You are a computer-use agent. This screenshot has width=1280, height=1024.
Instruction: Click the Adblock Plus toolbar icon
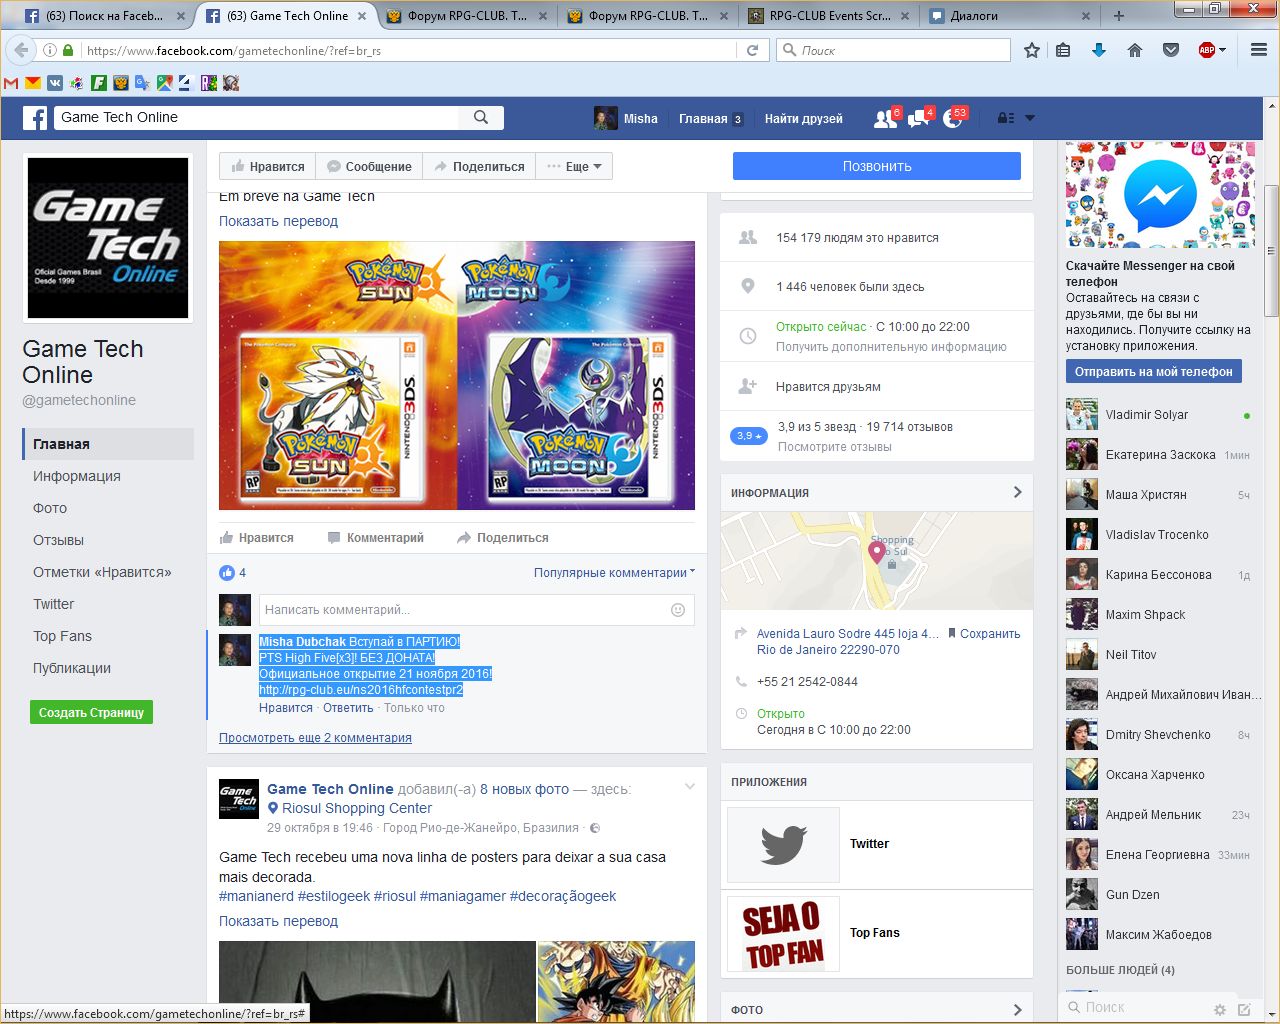pyautogui.click(x=1207, y=50)
